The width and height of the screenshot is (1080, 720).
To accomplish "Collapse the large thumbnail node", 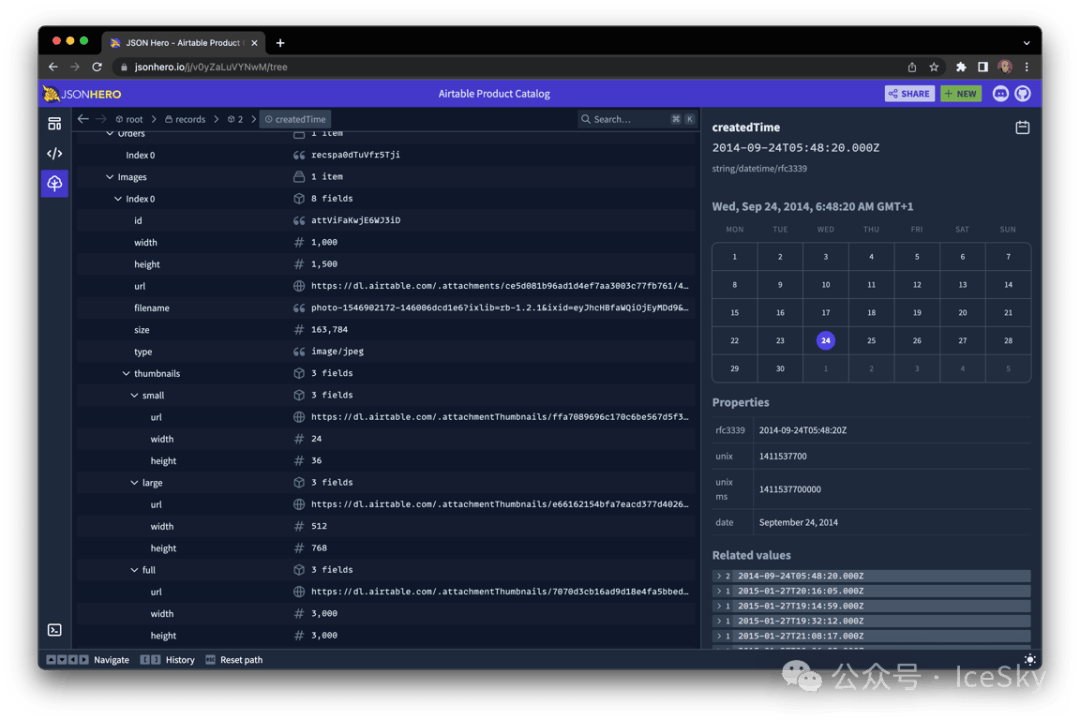I will click(134, 483).
